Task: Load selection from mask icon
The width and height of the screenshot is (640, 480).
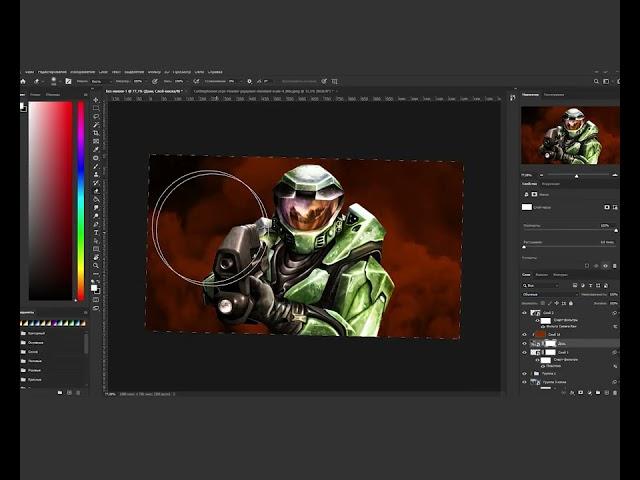Action: point(587,266)
